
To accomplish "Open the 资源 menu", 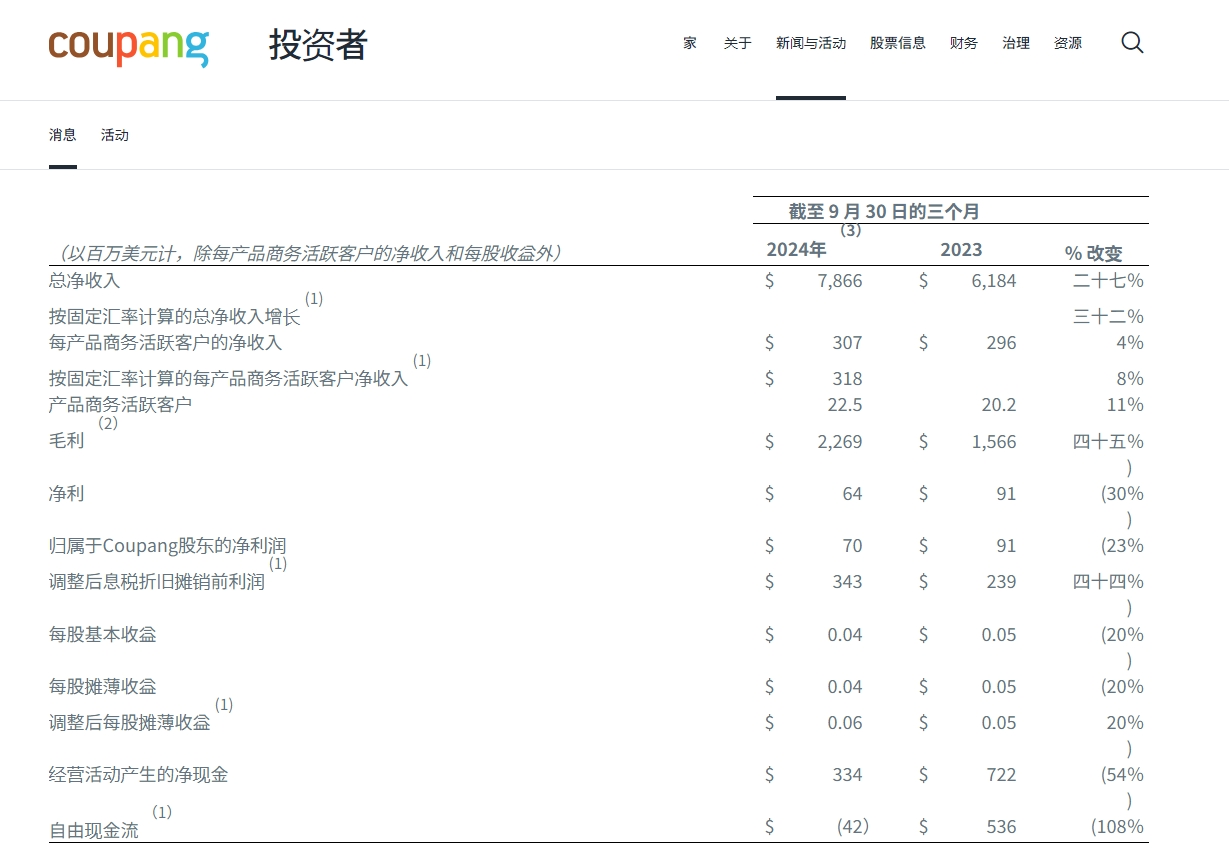I will (1067, 43).
